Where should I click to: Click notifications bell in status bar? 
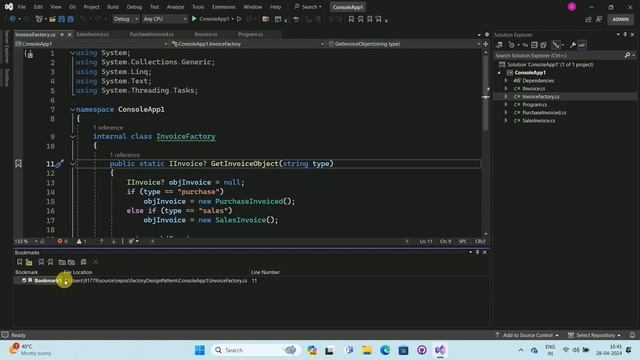tap(632, 335)
